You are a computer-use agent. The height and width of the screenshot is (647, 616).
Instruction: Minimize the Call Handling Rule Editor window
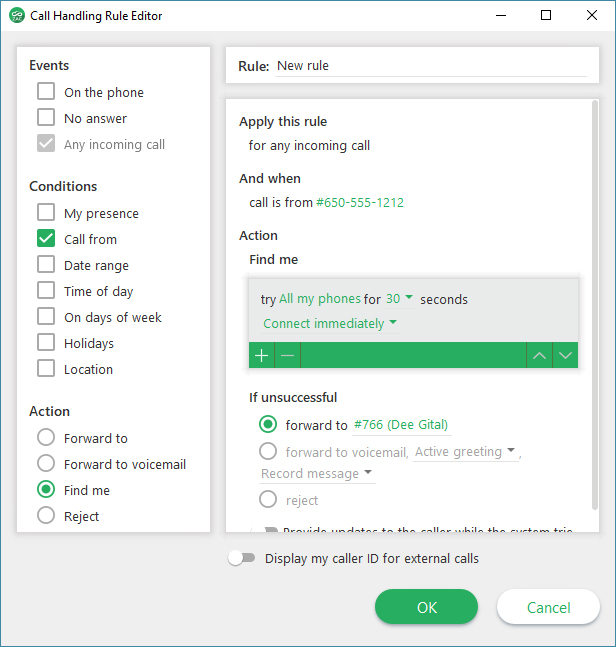[501, 16]
